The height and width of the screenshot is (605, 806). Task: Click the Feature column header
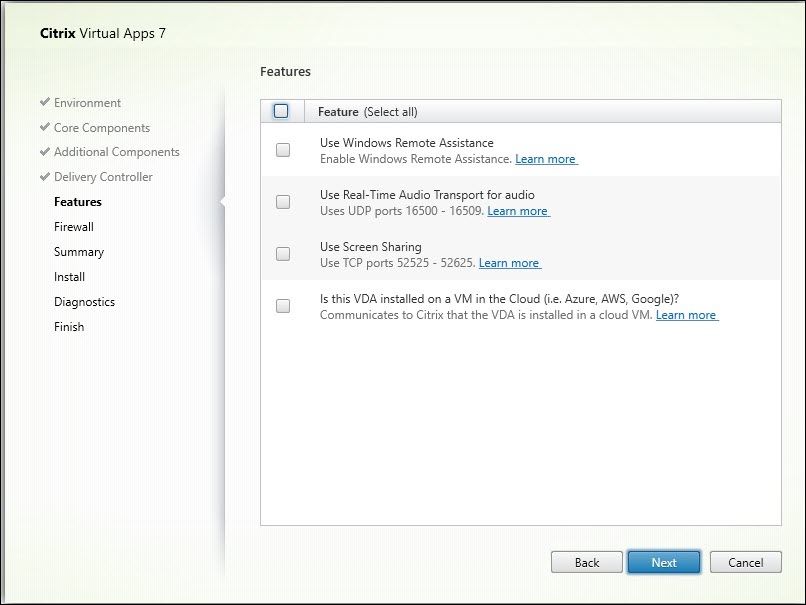338,112
